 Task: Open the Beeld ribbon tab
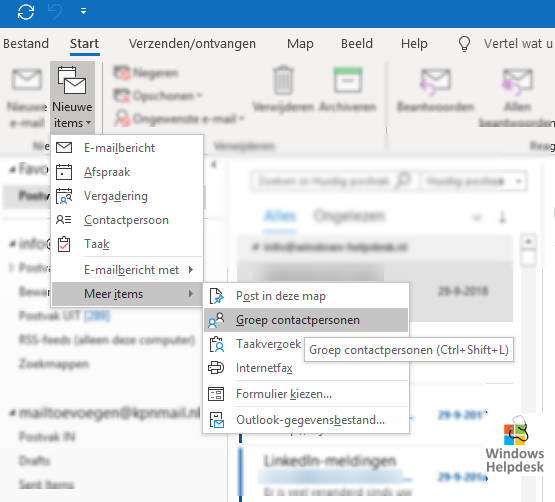click(357, 44)
